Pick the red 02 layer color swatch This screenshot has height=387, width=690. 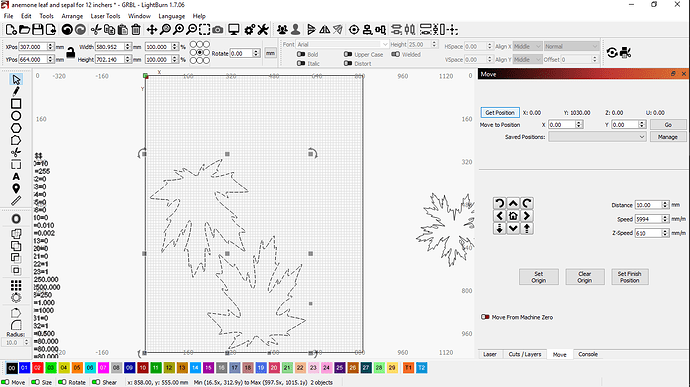[x=37, y=368]
